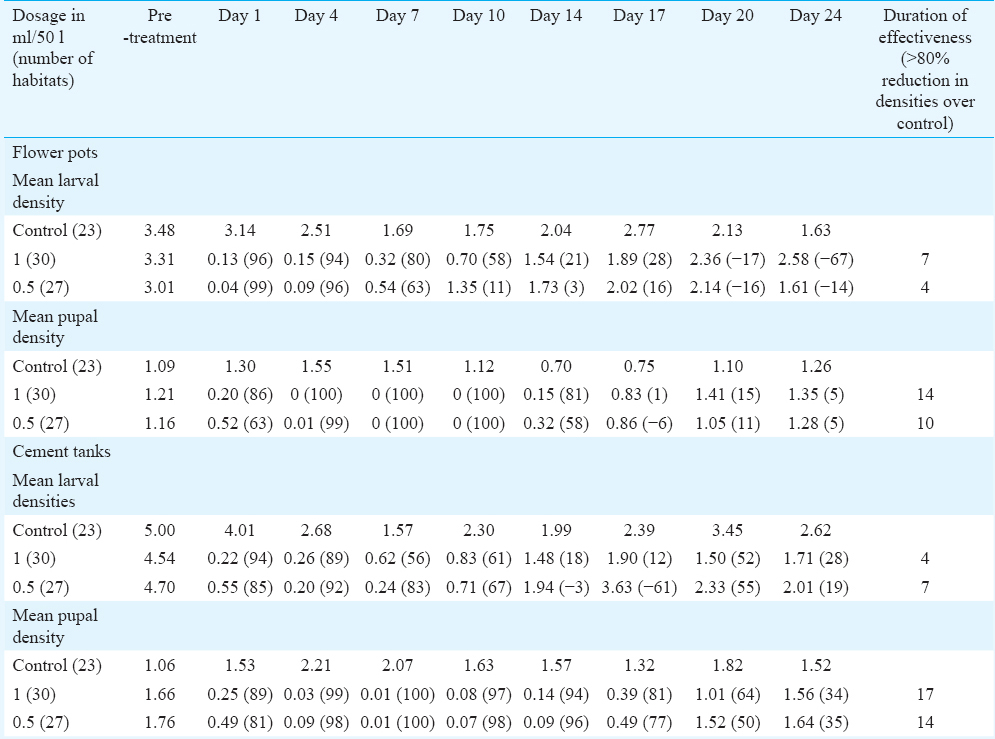This screenshot has height=739, width=995.
Task: Click the cell '0.39 (81)'
Action: 639,695
